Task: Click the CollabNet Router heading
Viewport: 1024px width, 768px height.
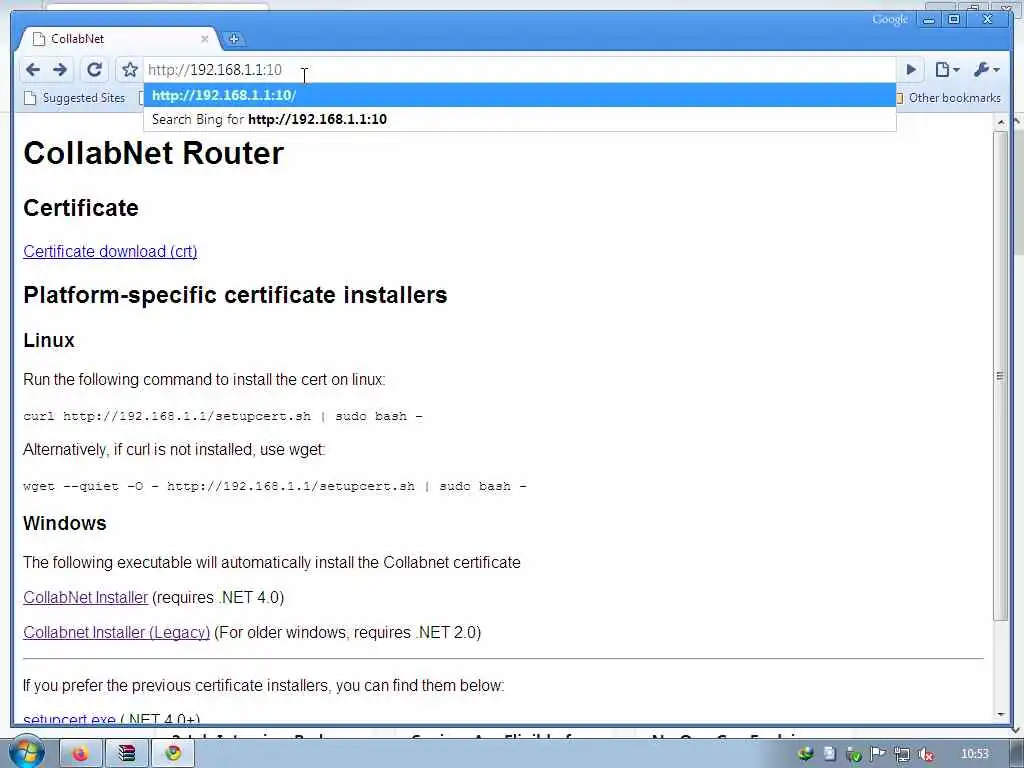Action: click(153, 153)
